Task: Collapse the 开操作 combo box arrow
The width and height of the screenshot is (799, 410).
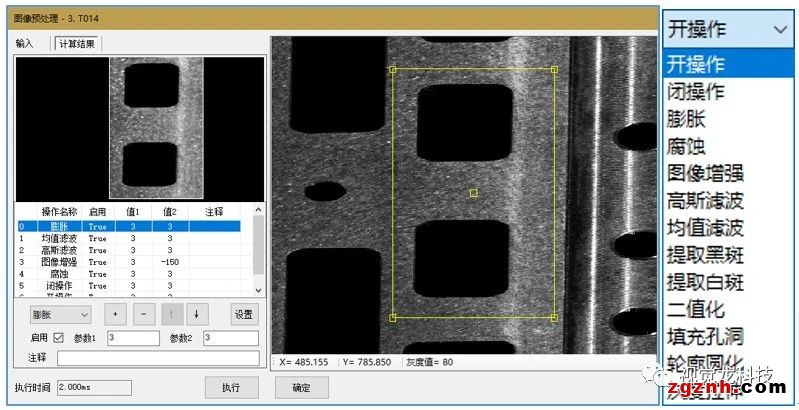Action: coord(780,30)
